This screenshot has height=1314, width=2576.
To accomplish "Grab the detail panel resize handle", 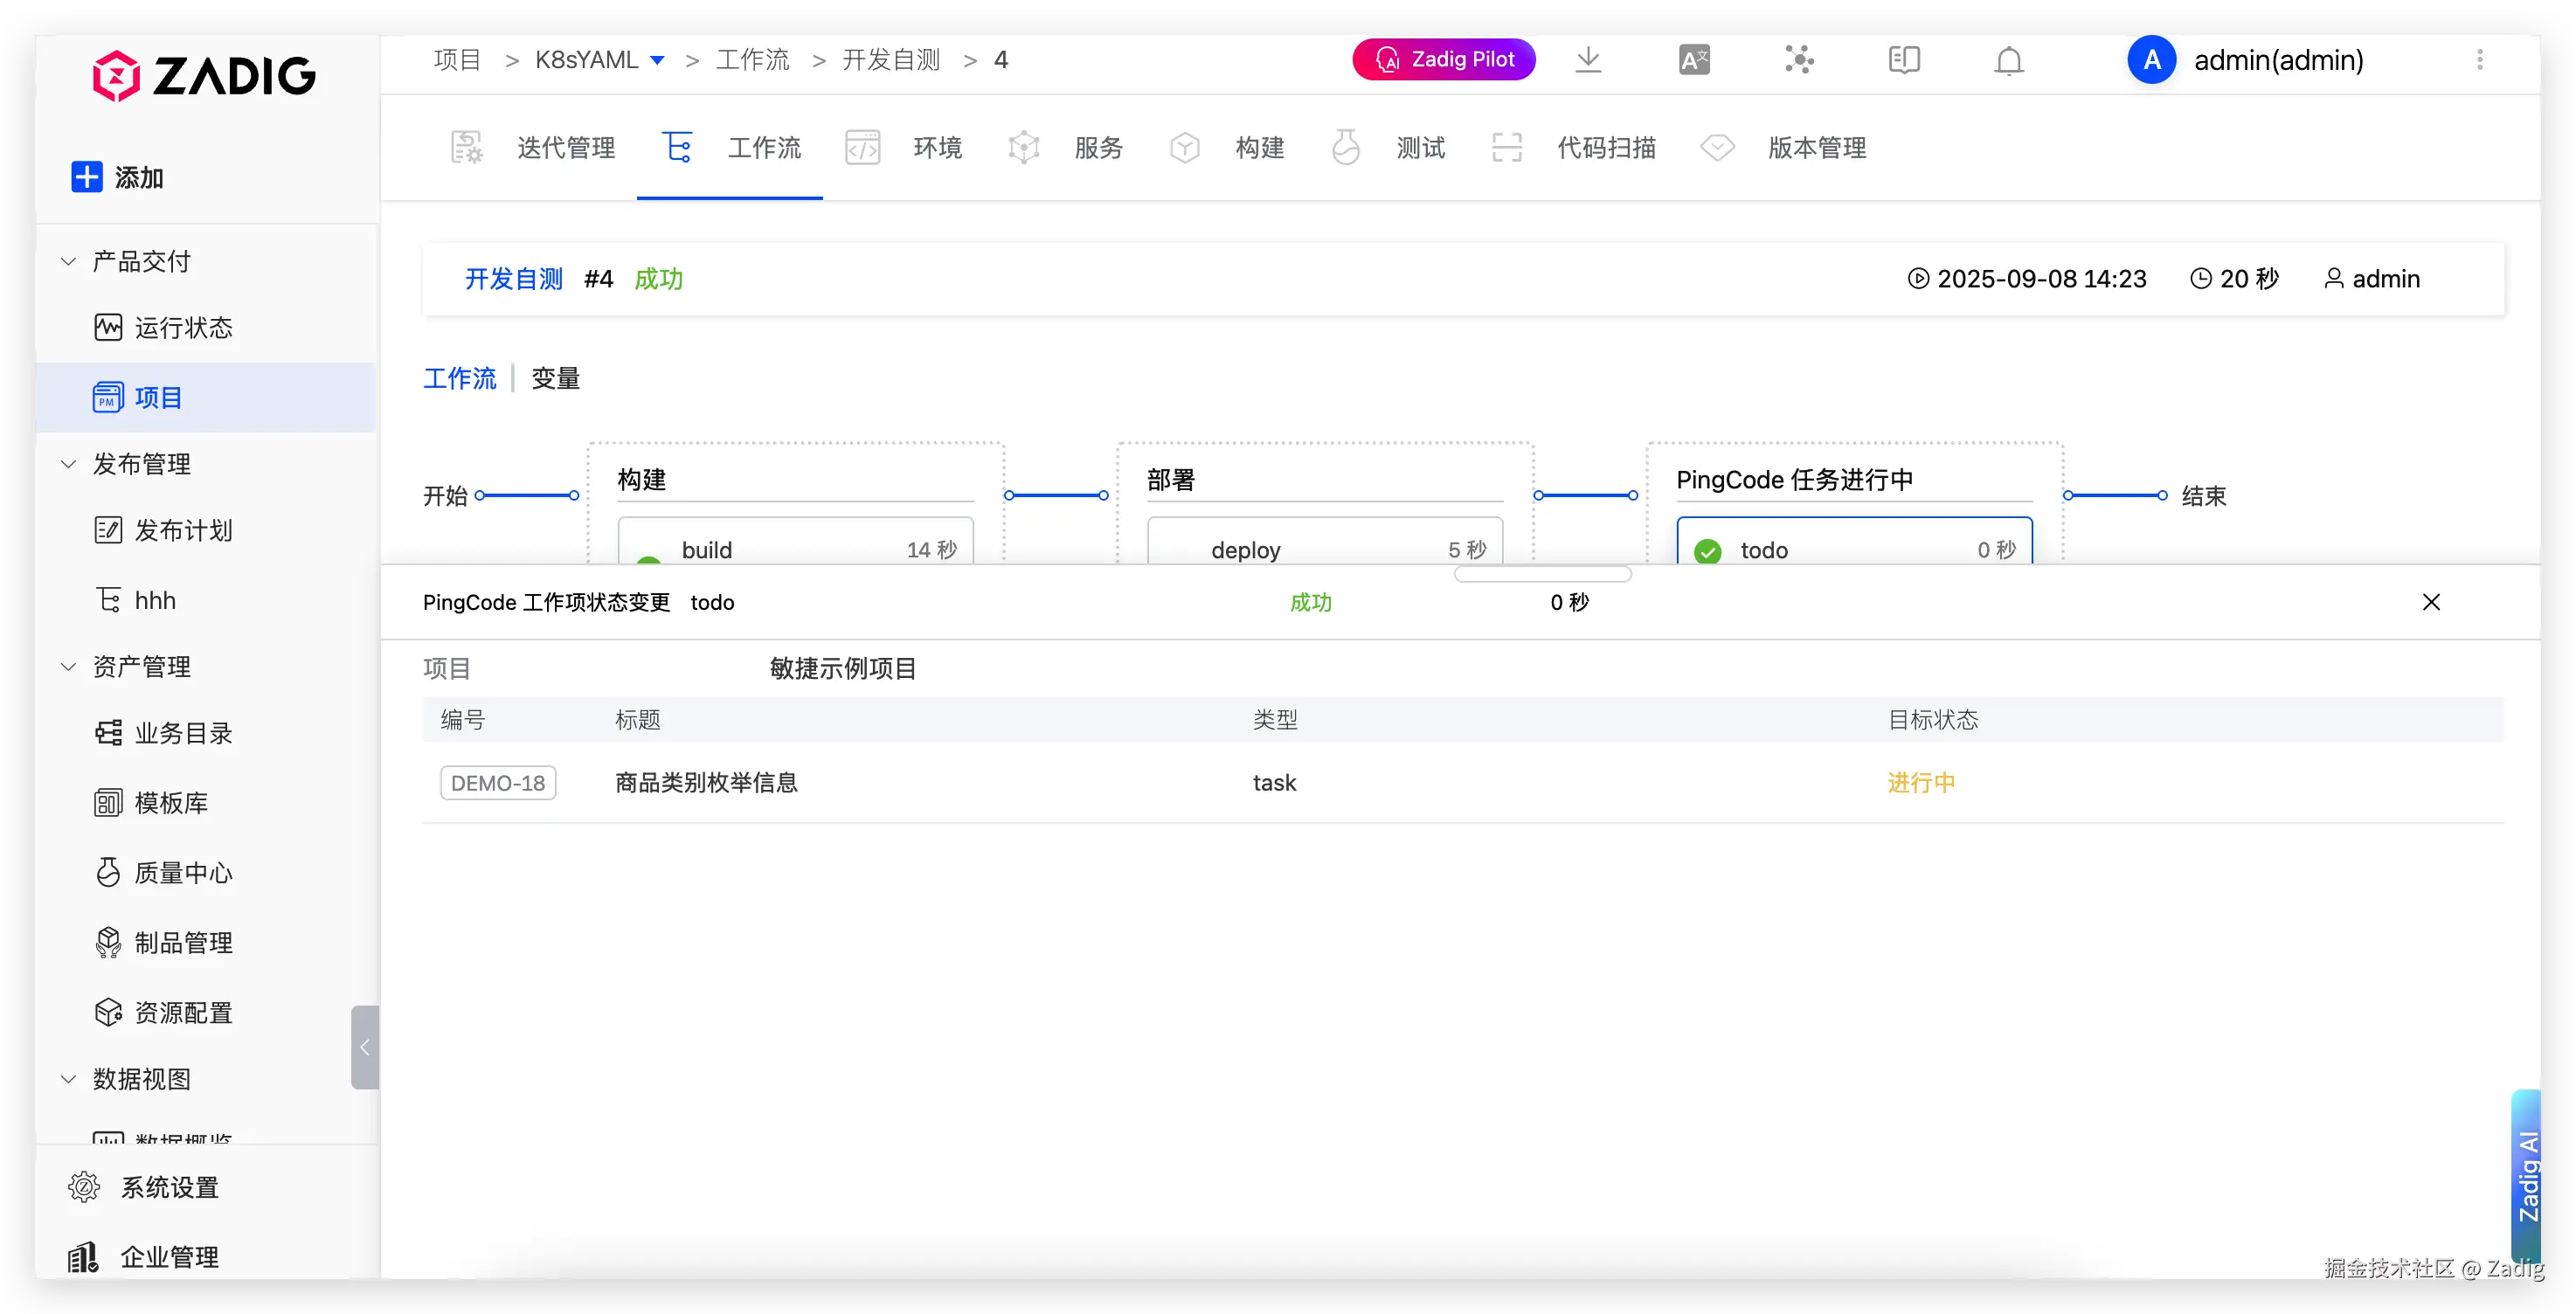I will pos(1542,574).
